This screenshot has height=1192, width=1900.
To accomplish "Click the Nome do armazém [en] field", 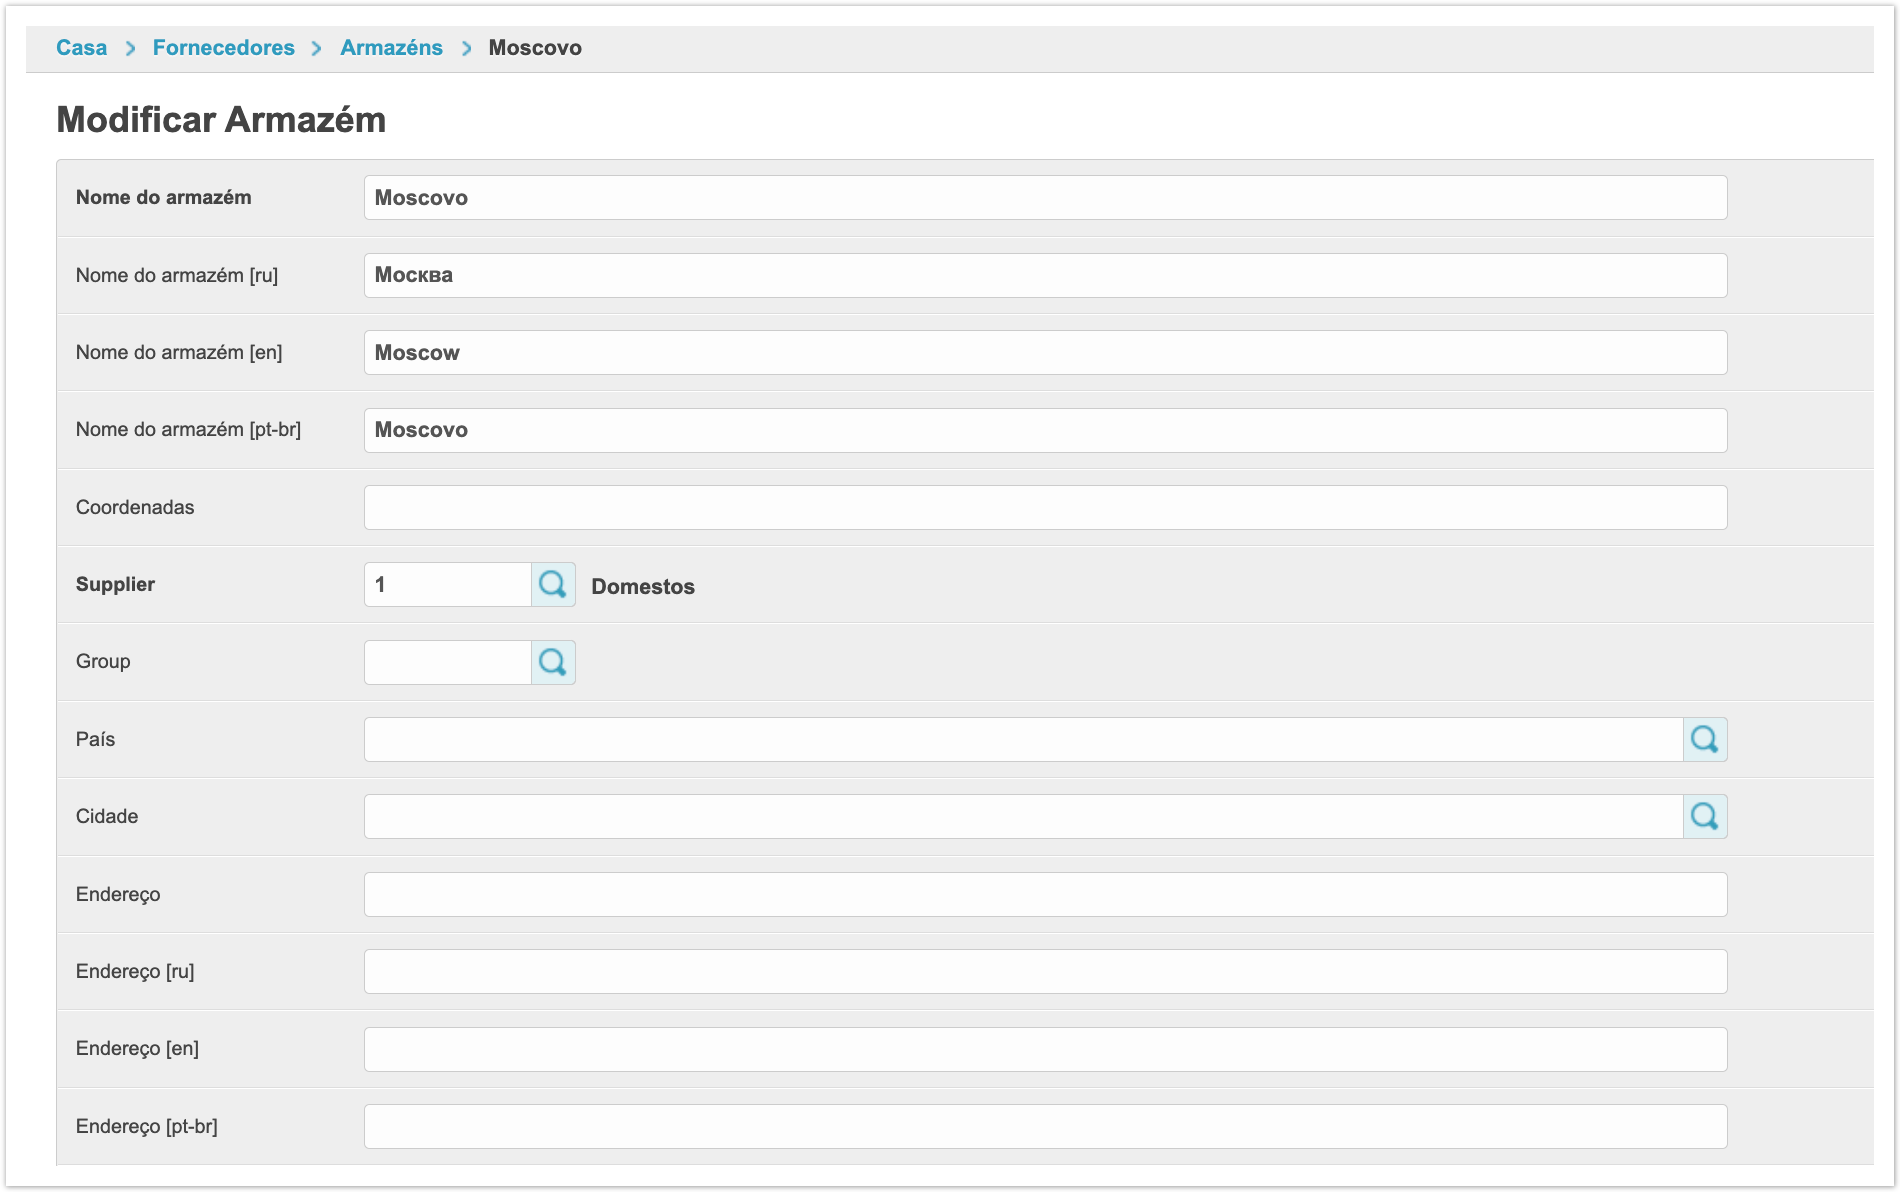I will click(x=1045, y=353).
